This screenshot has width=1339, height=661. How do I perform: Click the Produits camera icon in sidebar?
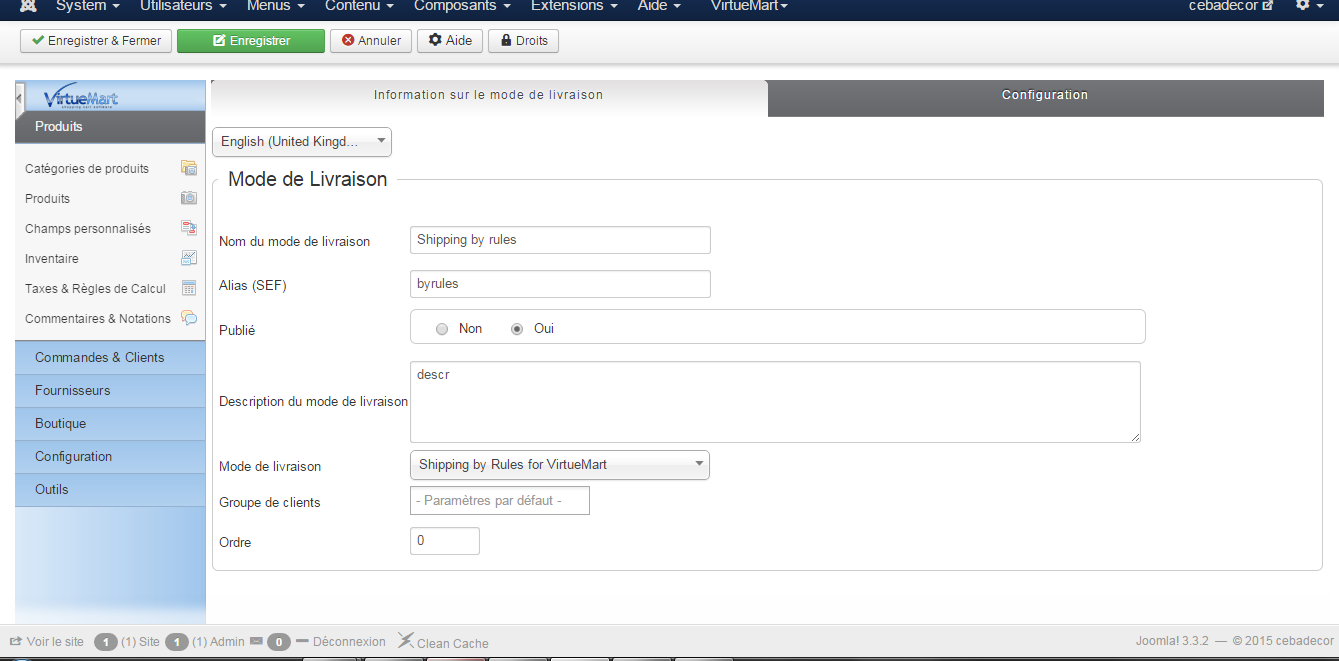pos(188,198)
